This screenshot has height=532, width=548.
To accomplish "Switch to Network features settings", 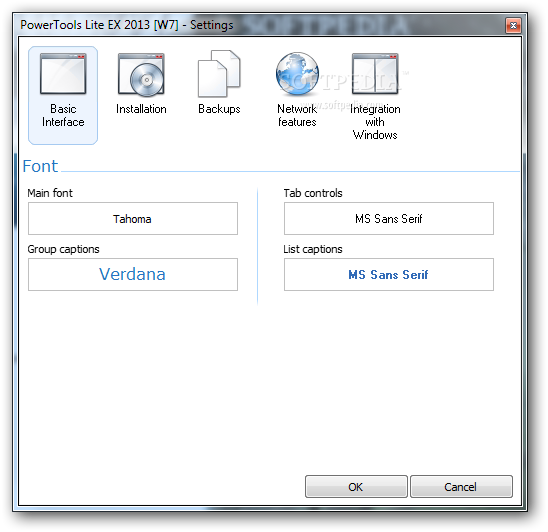I will [297, 90].
